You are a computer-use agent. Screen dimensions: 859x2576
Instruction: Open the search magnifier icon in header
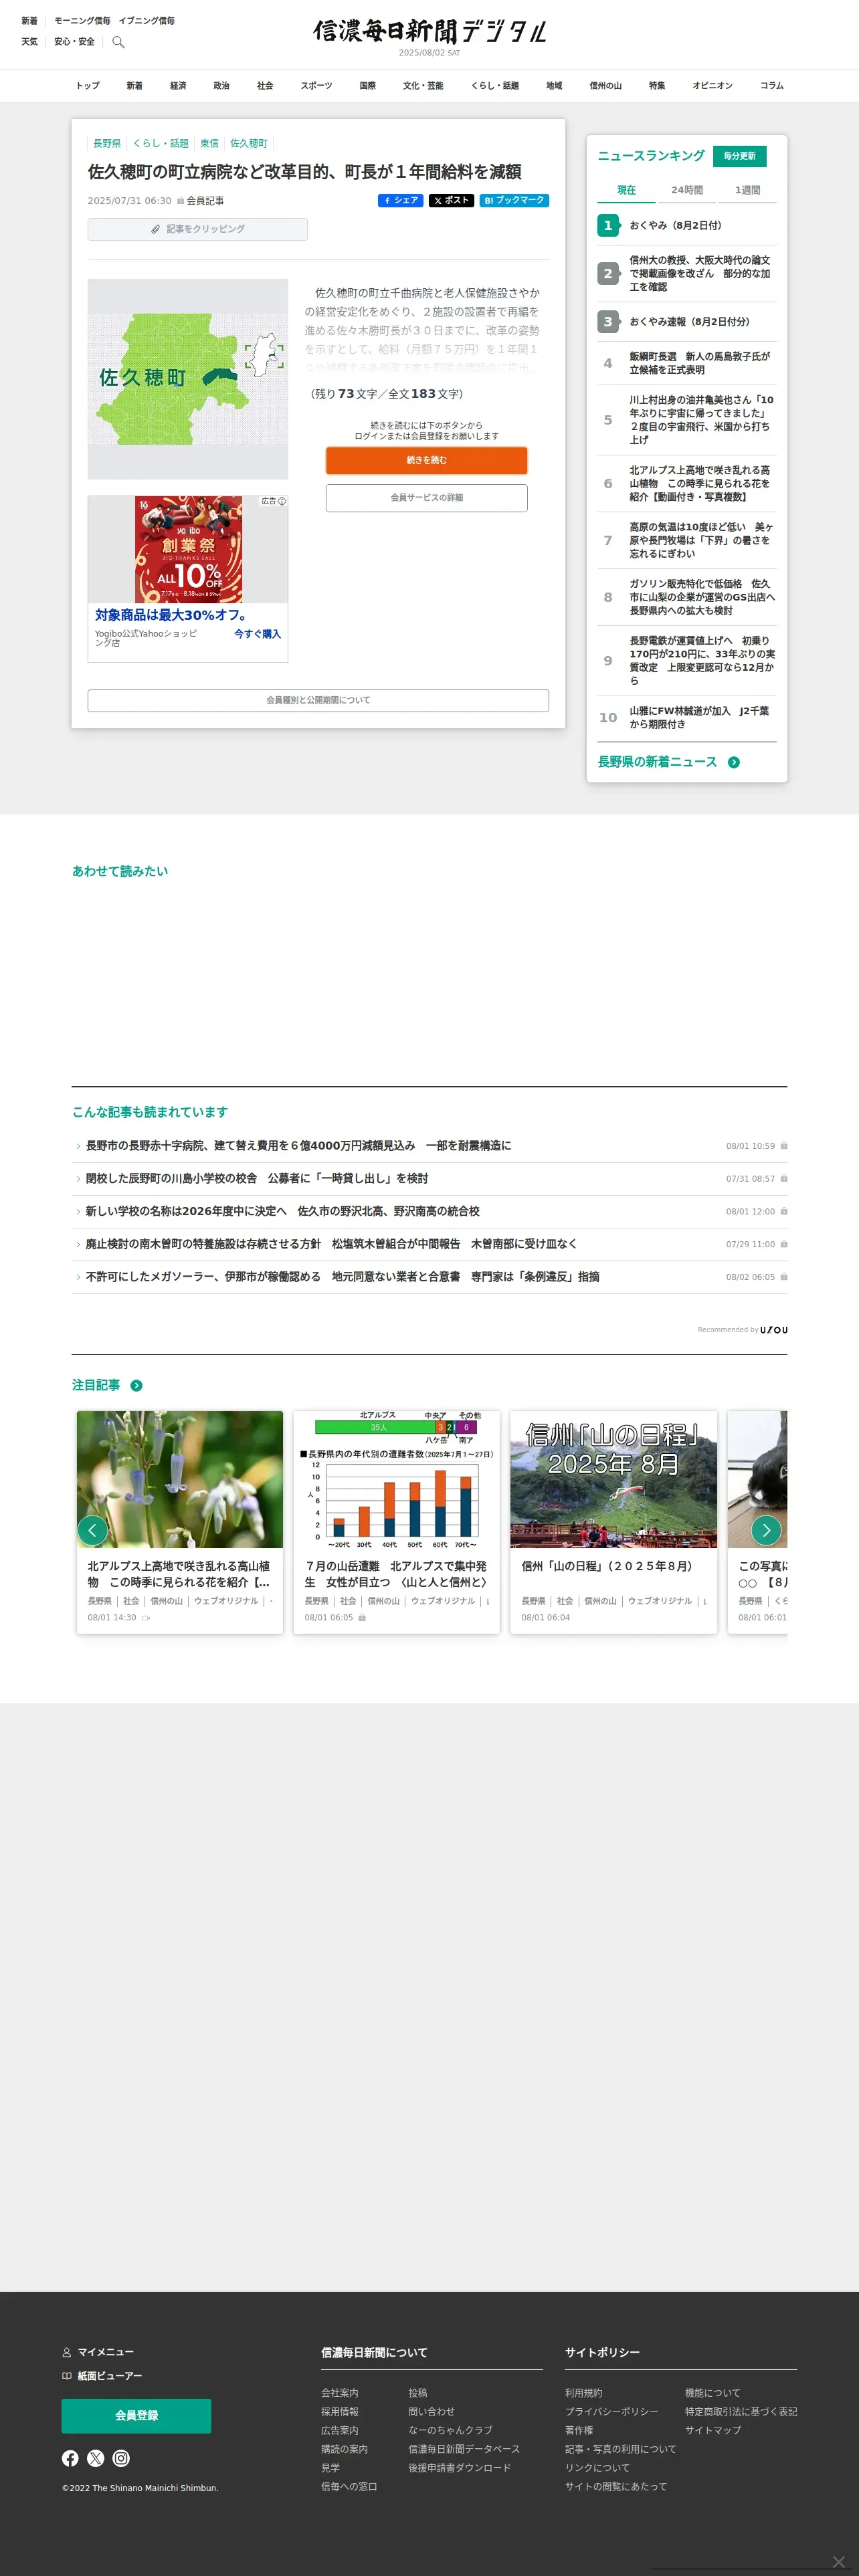(x=118, y=42)
